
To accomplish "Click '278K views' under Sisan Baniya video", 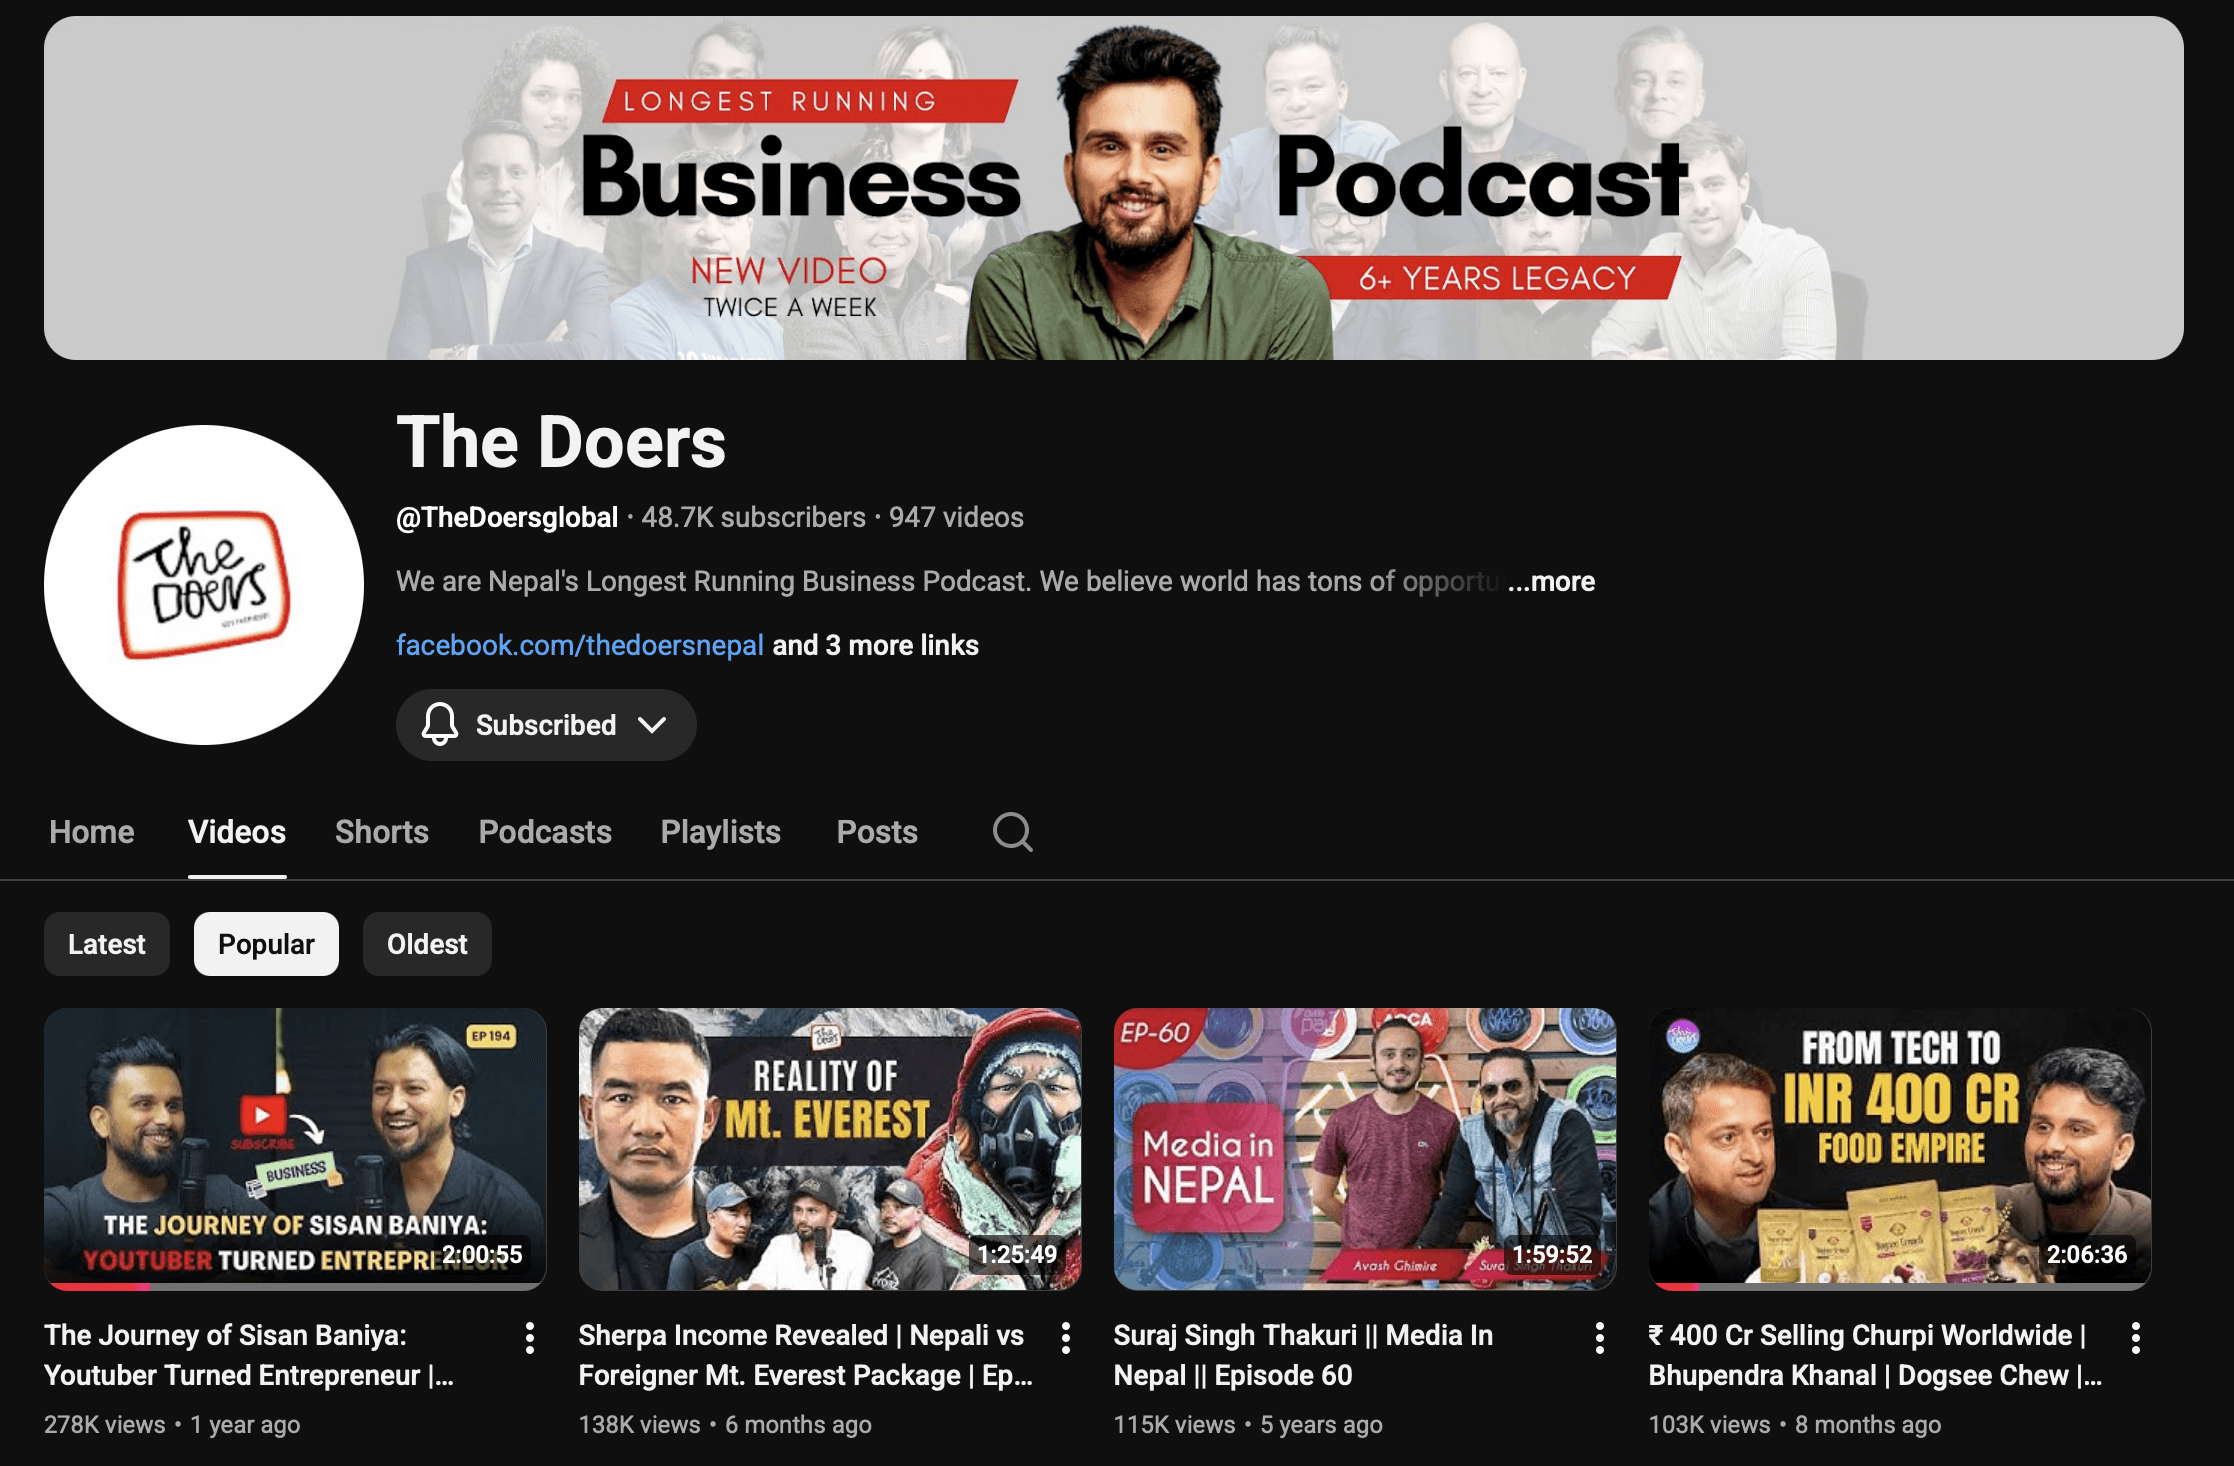I will (105, 1425).
